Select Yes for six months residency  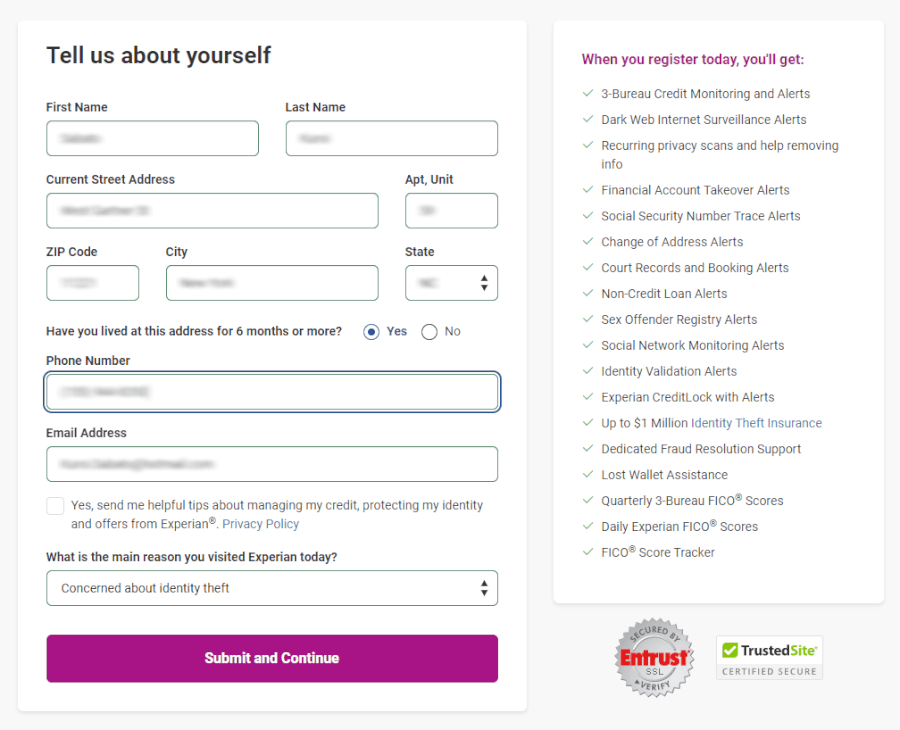point(371,332)
